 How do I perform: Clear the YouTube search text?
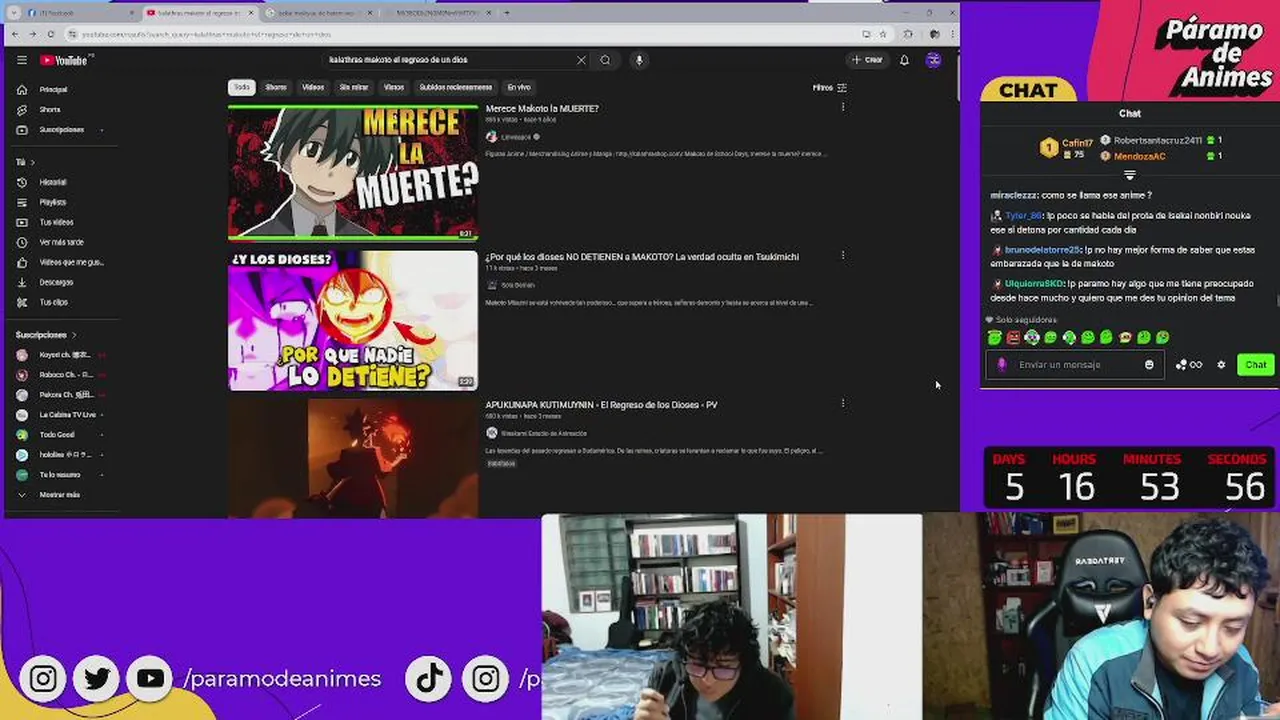(x=581, y=60)
